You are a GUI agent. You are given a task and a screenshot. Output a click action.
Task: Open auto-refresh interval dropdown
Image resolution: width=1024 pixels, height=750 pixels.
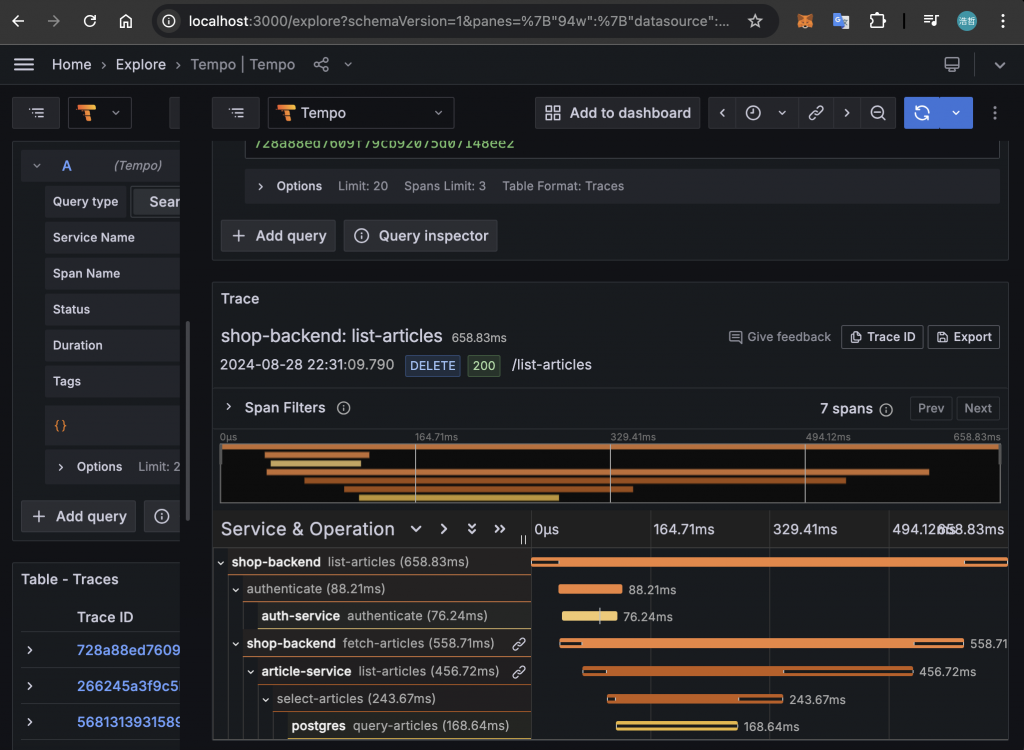(956, 113)
